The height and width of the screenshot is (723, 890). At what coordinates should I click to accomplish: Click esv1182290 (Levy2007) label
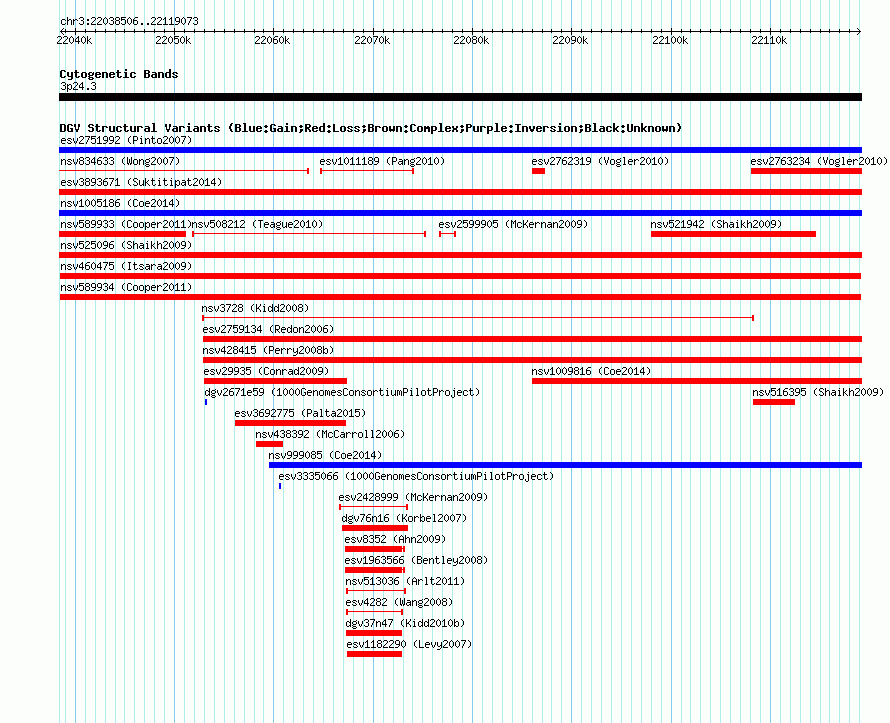pyautogui.click(x=409, y=644)
